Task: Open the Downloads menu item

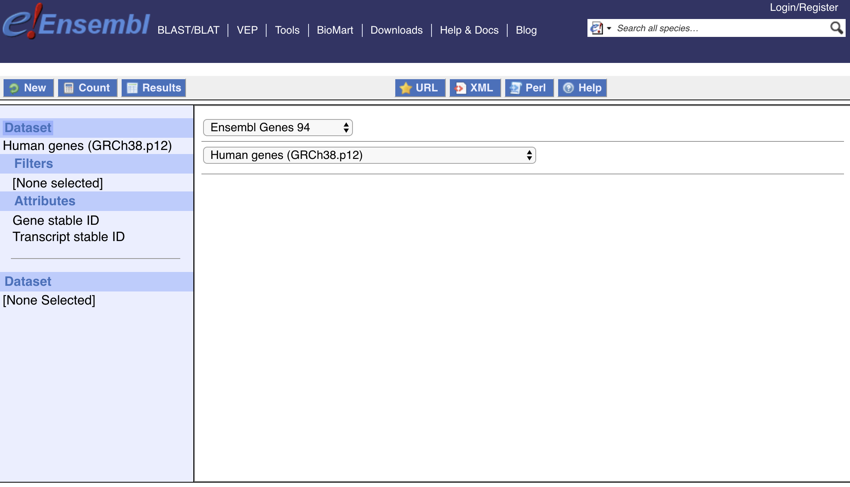Action: (x=396, y=30)
